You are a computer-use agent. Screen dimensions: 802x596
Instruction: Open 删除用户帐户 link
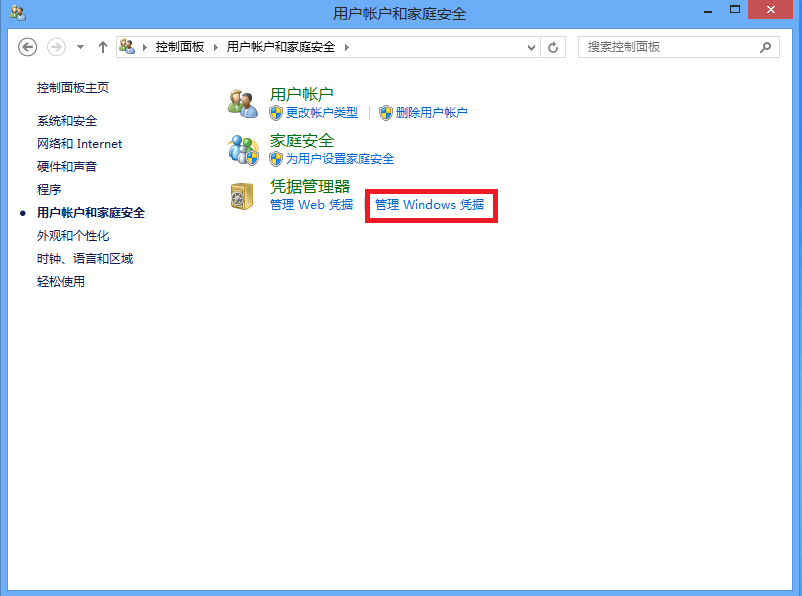432,113
